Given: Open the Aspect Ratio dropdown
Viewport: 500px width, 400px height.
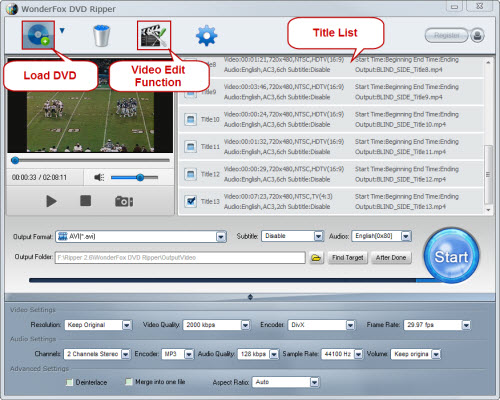Looking at the screenshot, I should click(x=314, y=382).
